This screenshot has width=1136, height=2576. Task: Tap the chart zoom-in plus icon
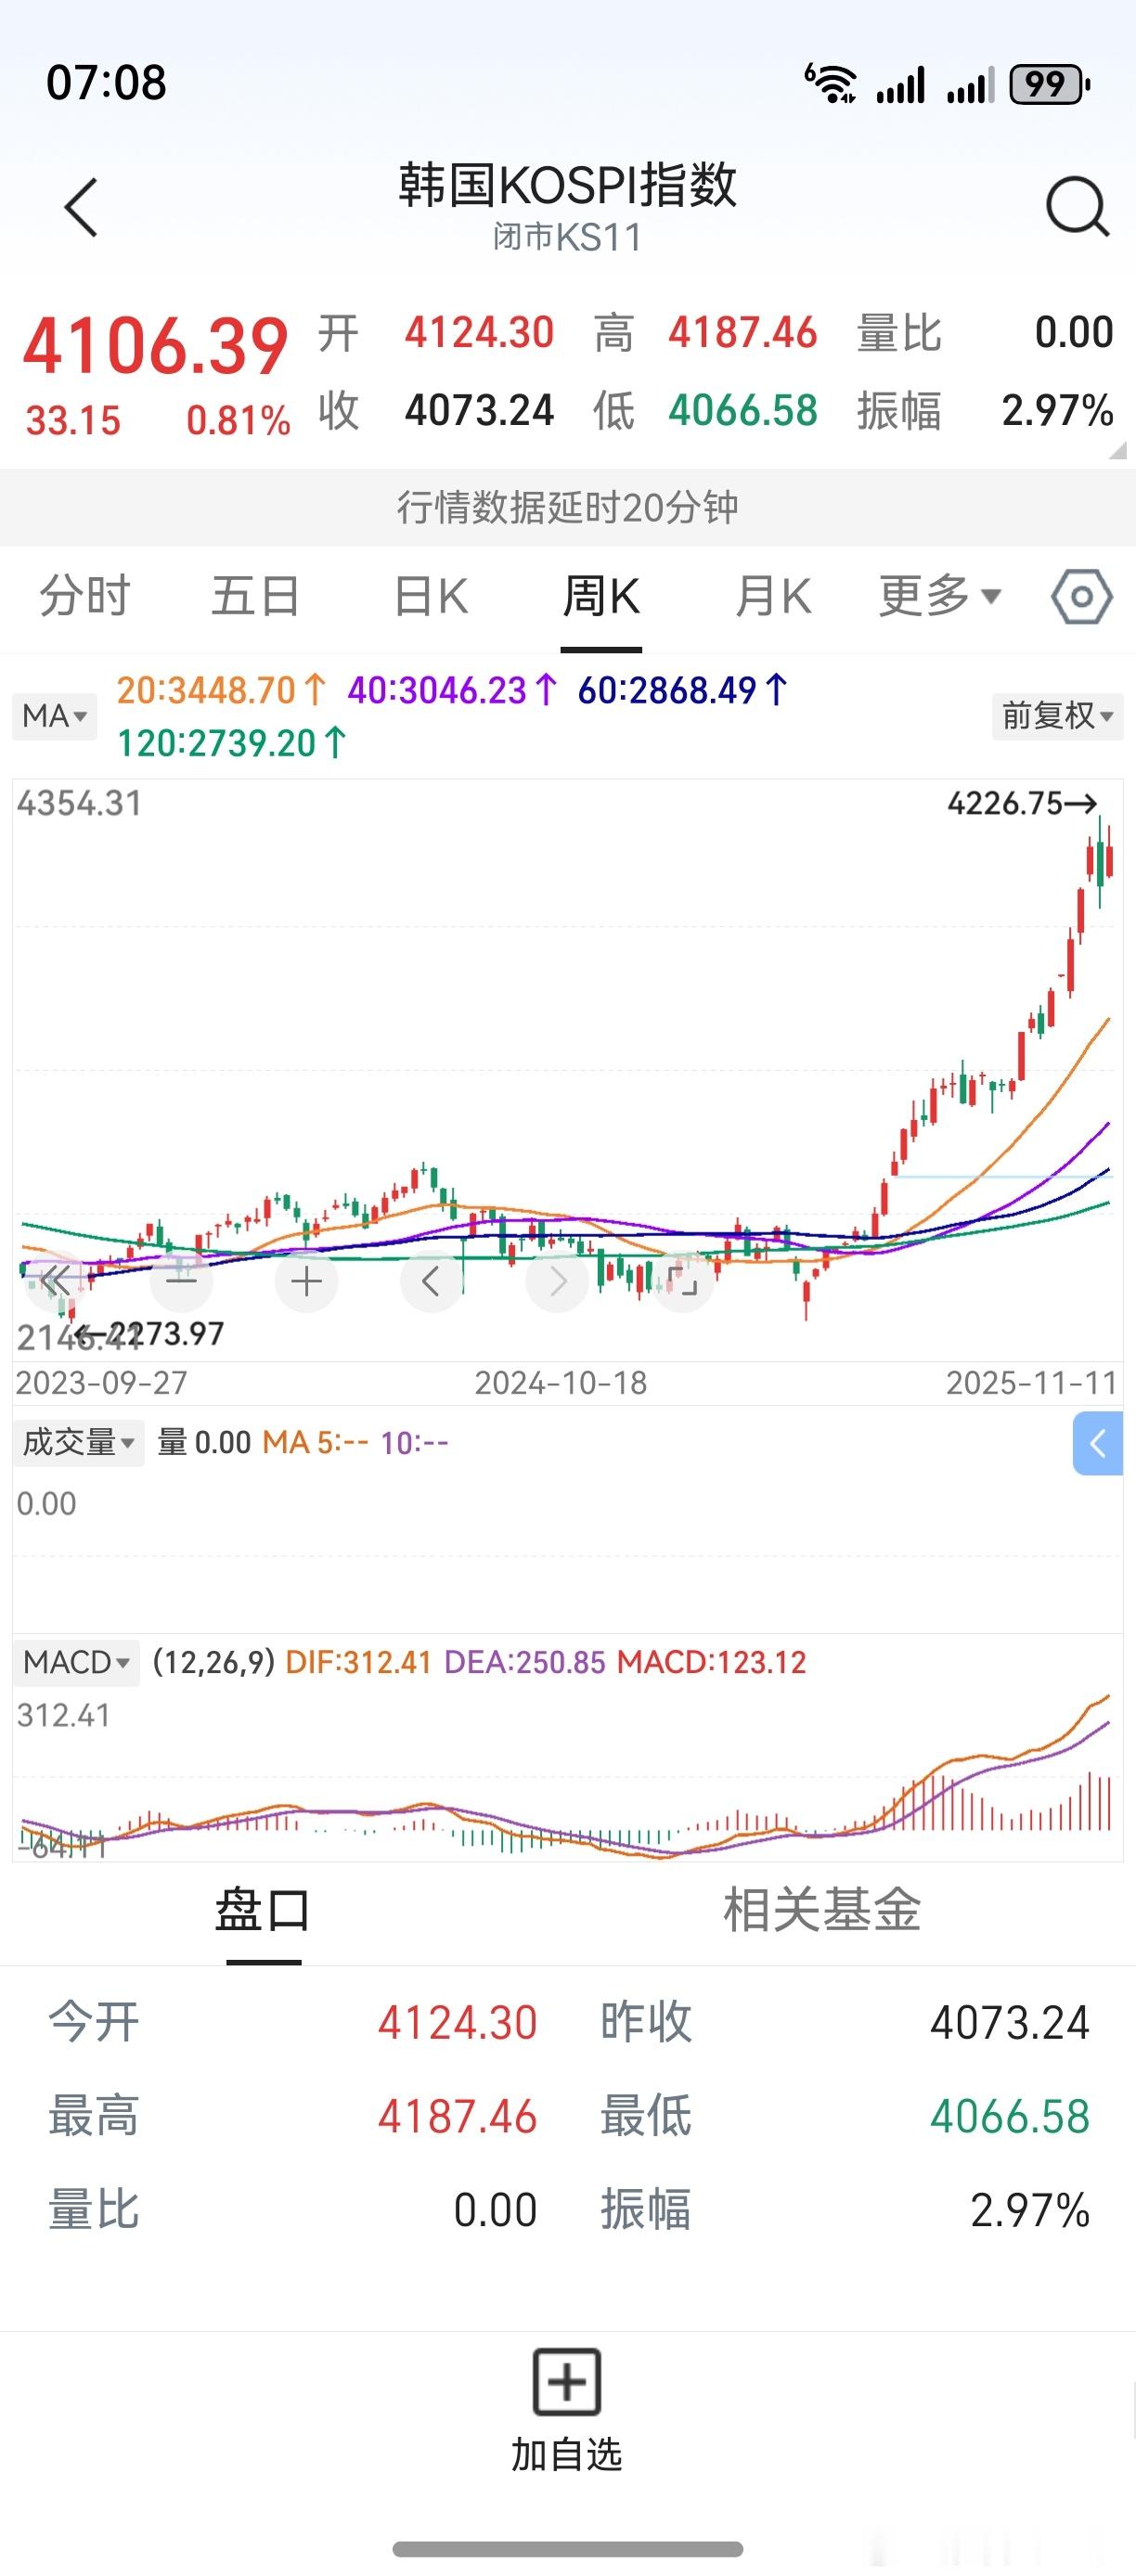306,1280
